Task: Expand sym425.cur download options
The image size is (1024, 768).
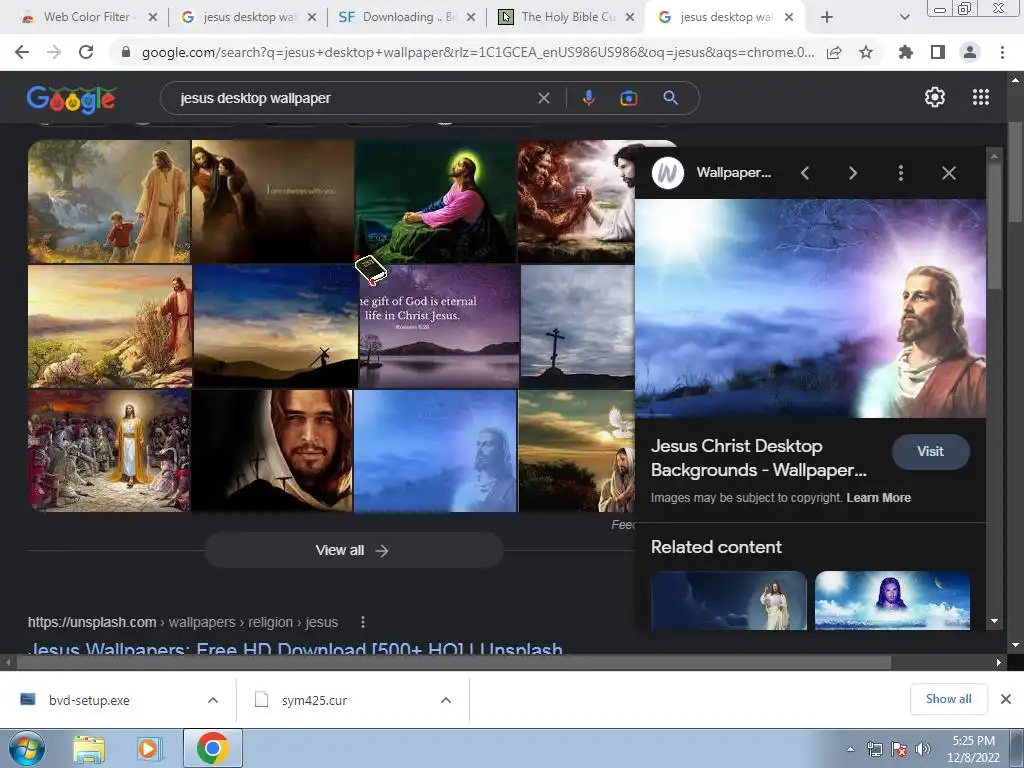Action: click(x=446, y=700)
